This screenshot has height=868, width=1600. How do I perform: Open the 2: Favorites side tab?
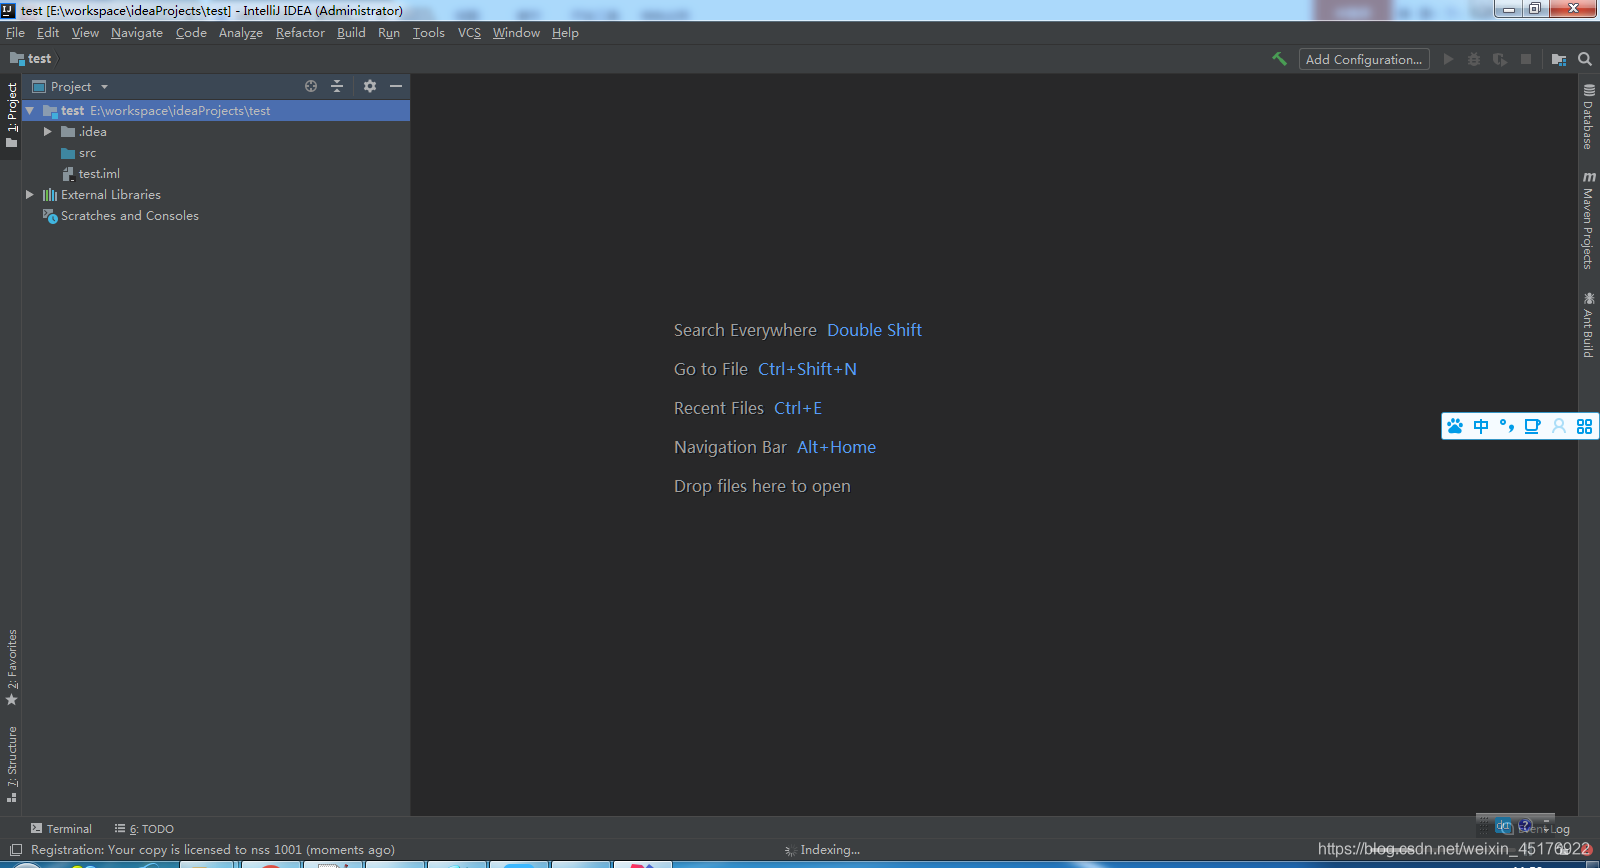(x=12, y=668)
